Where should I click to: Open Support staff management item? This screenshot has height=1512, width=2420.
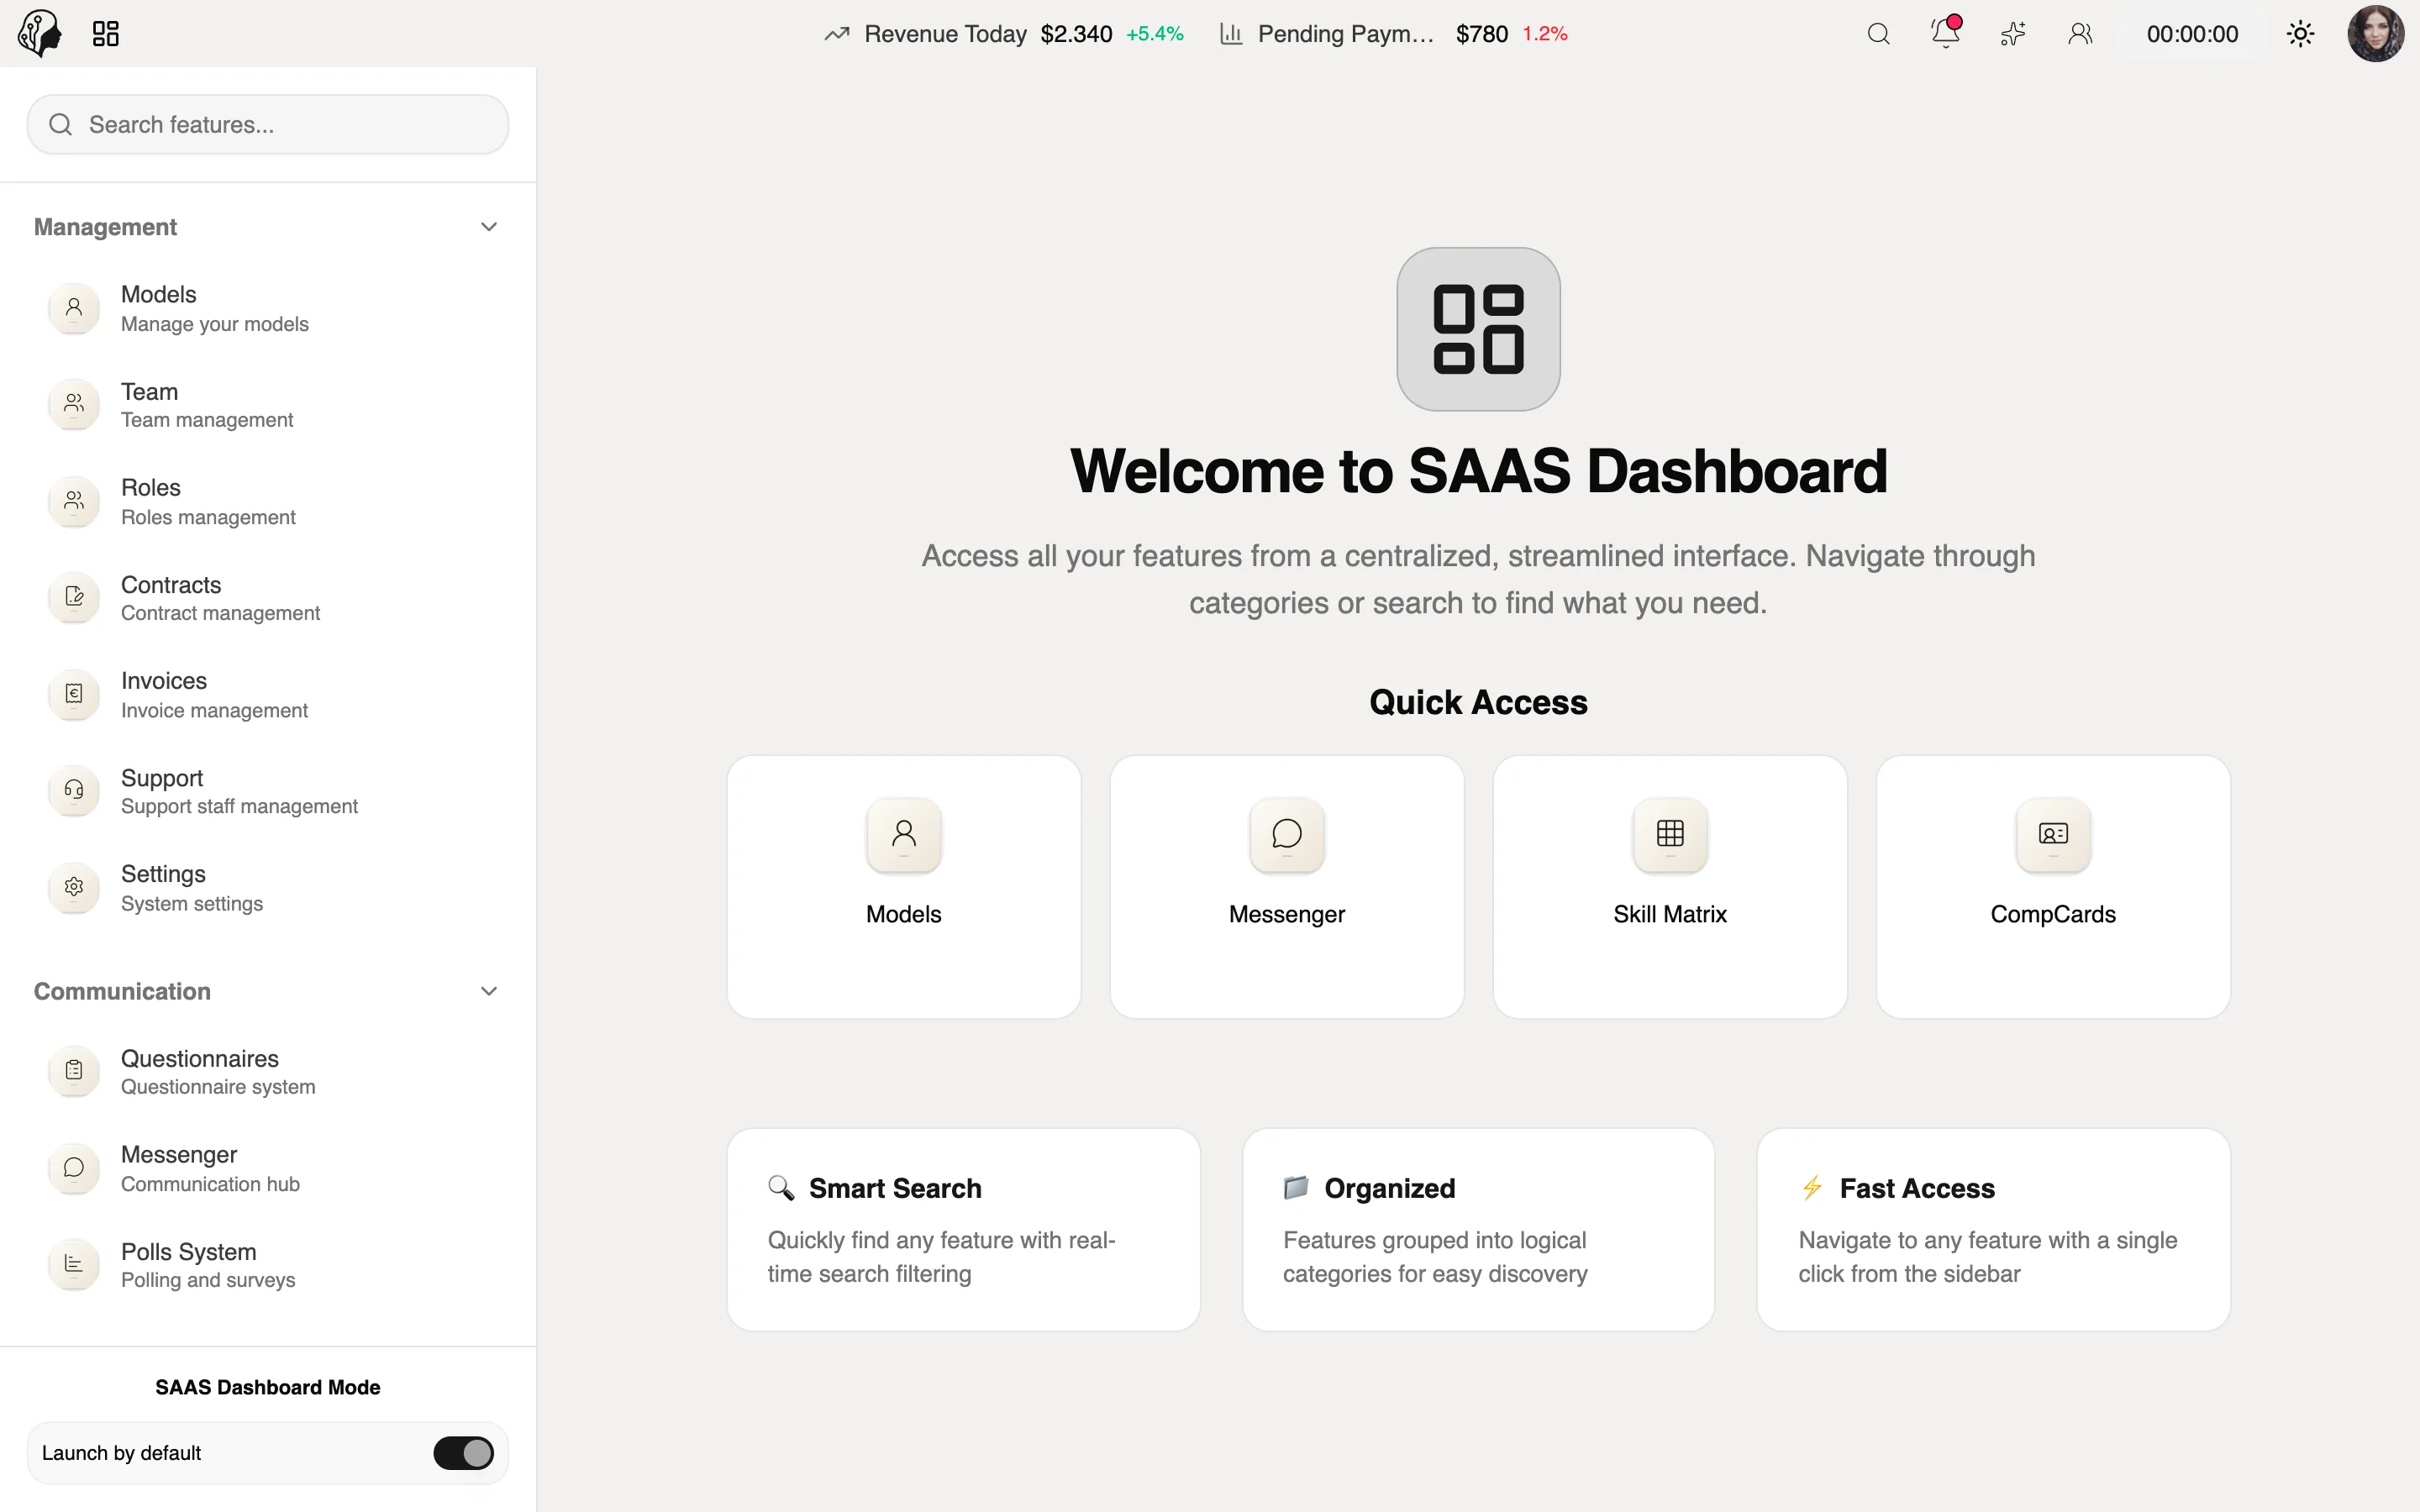268,791
